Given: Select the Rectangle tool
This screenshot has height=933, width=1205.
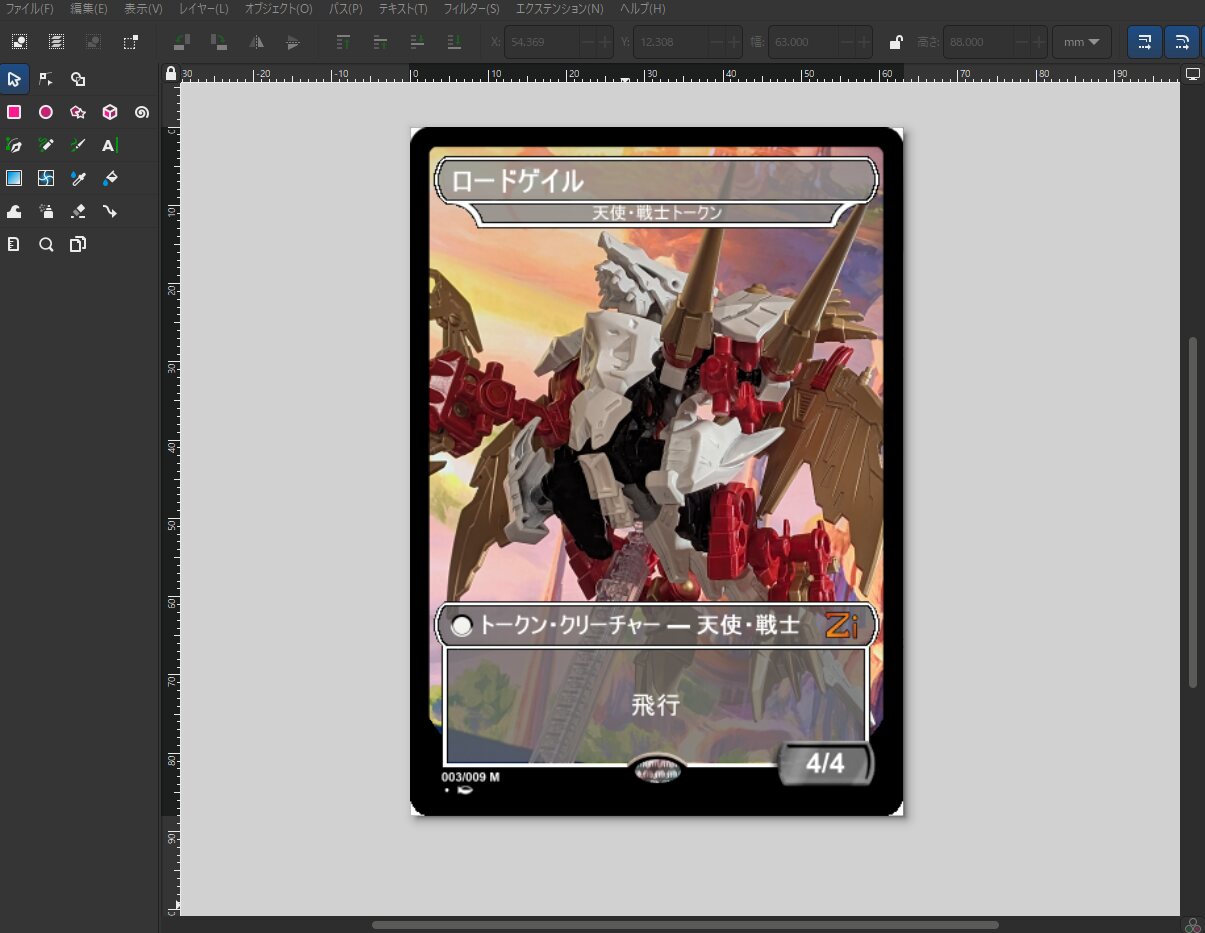Looking at the screenshot, I should [x=14, y=112].
